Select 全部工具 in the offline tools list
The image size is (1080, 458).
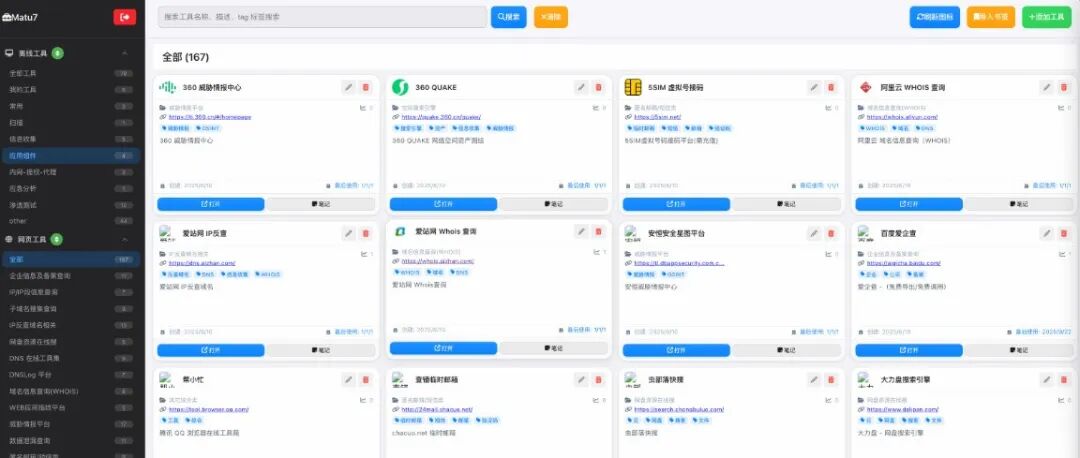click(x=71, y=73)
